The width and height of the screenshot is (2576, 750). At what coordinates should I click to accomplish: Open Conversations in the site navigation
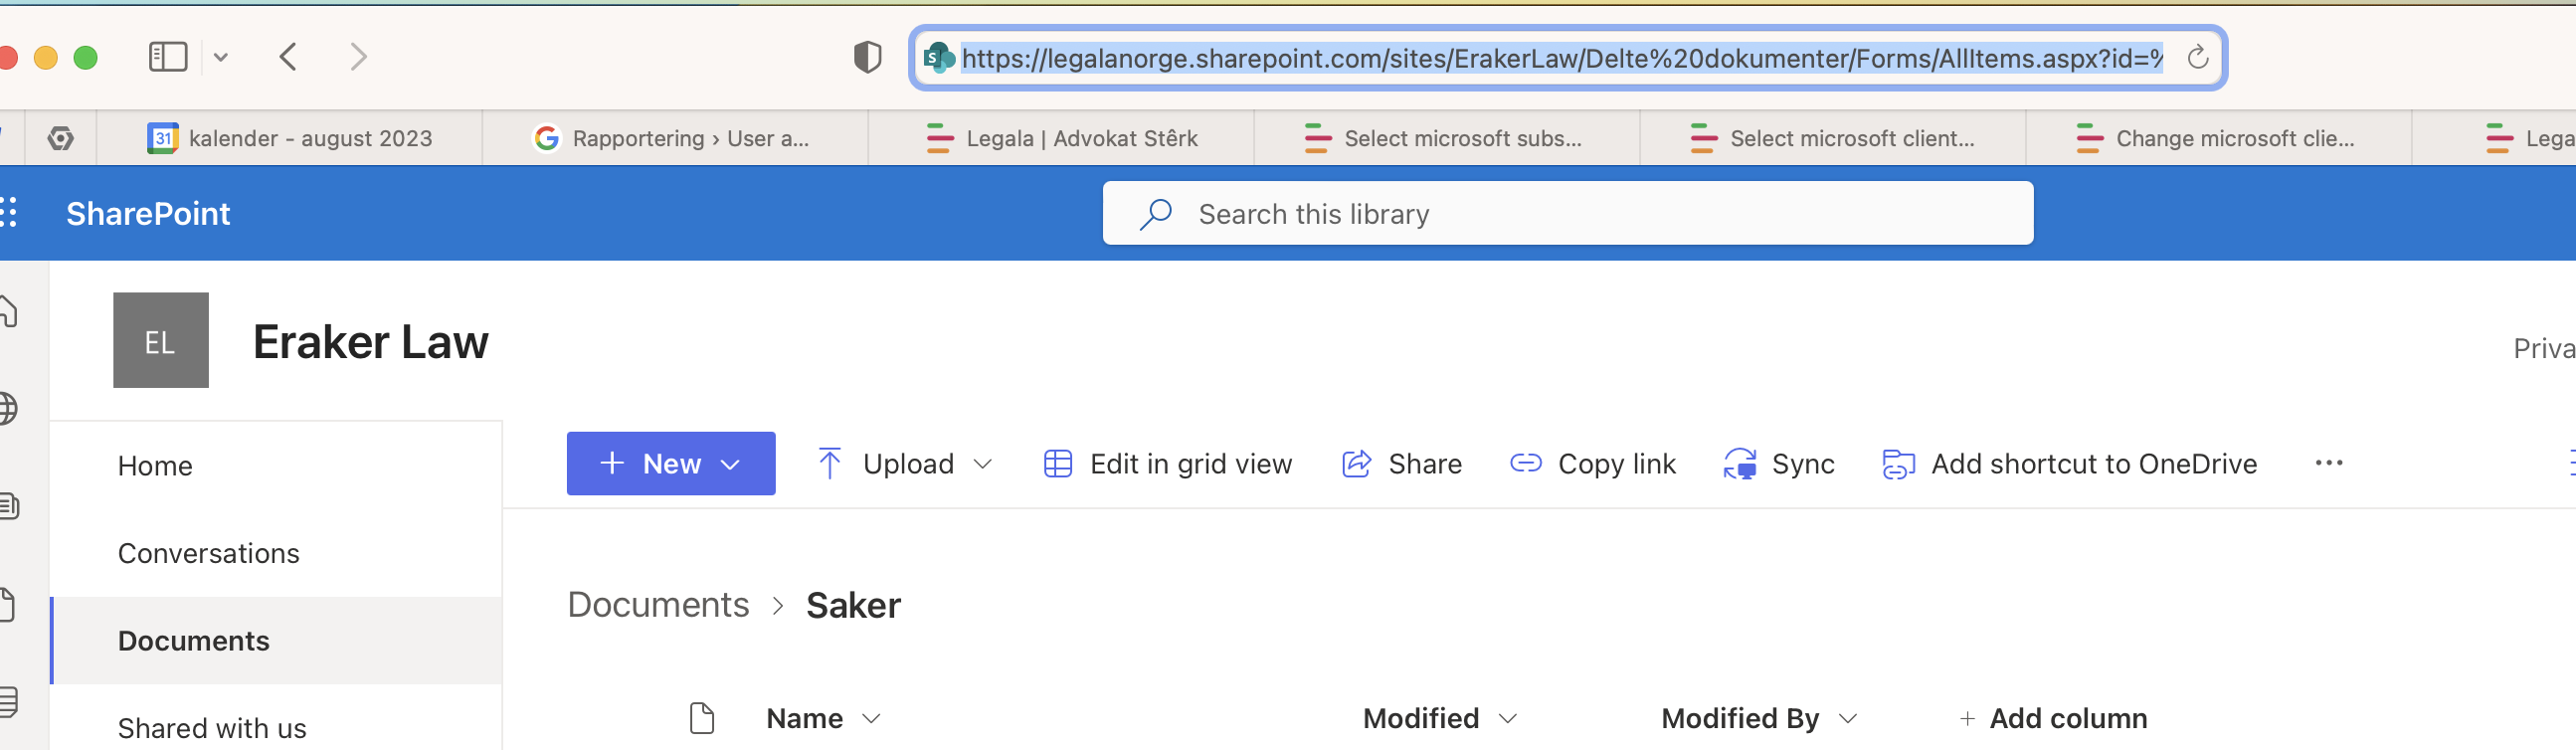[208, 553]
